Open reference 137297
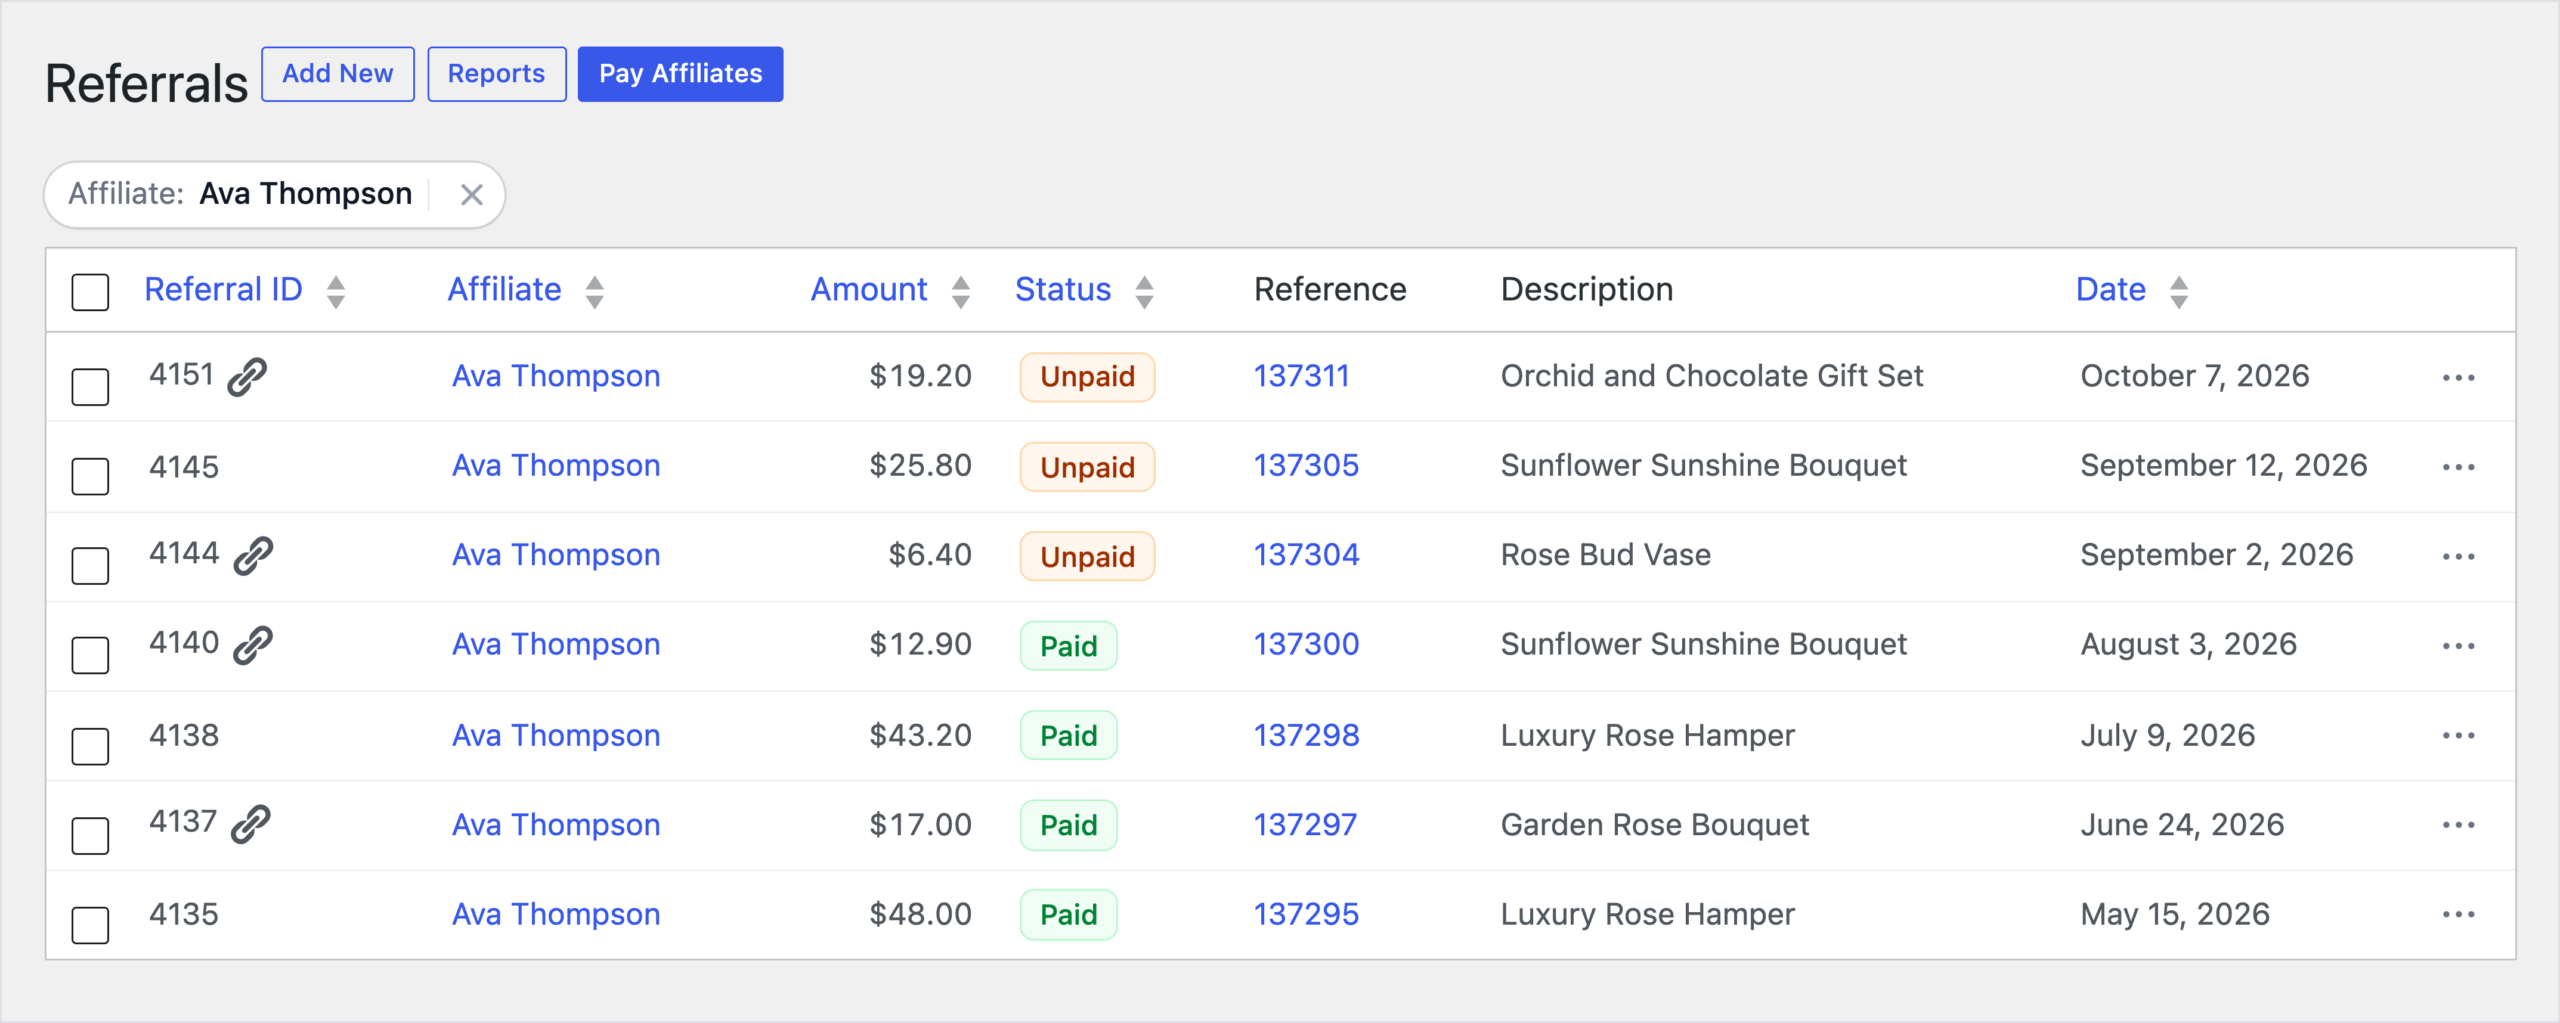2560x1023 pixels. [1305, 825]
